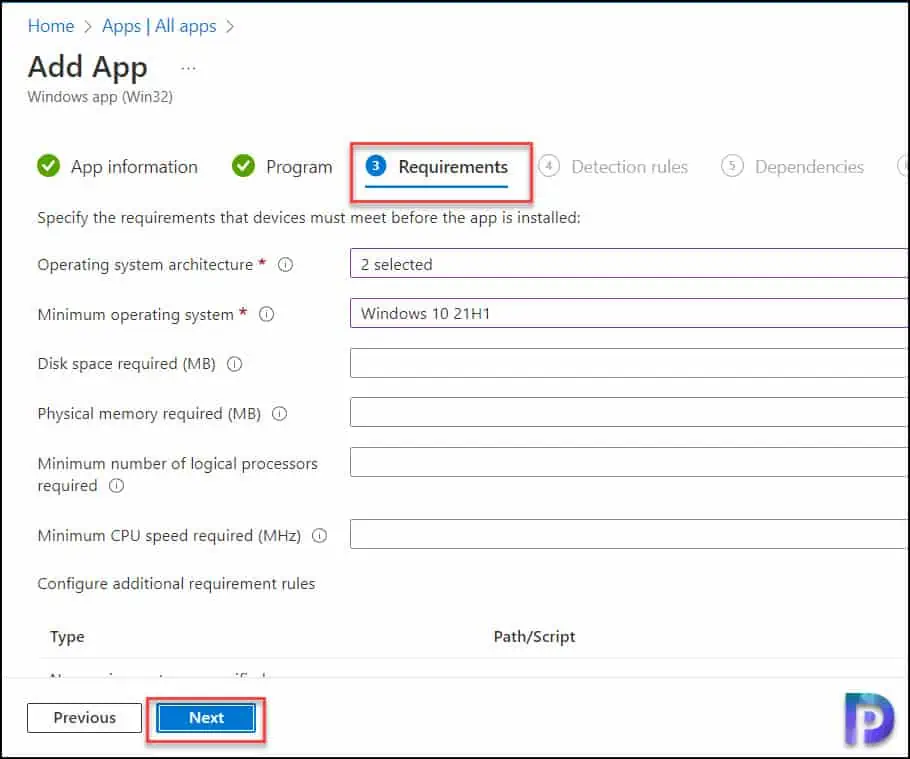Switch to App information step
Viewport: 910px width, 759px height.
coord(134,167)
